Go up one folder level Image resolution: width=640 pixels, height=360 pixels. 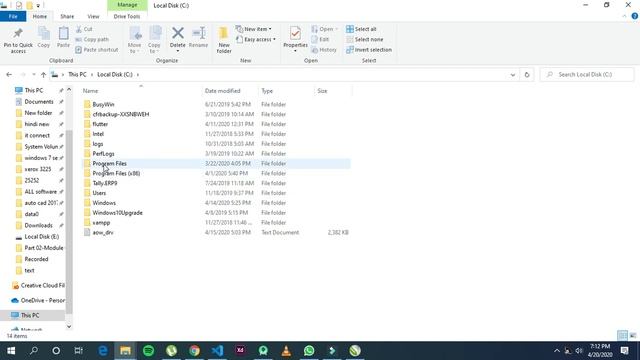(43, 75)
